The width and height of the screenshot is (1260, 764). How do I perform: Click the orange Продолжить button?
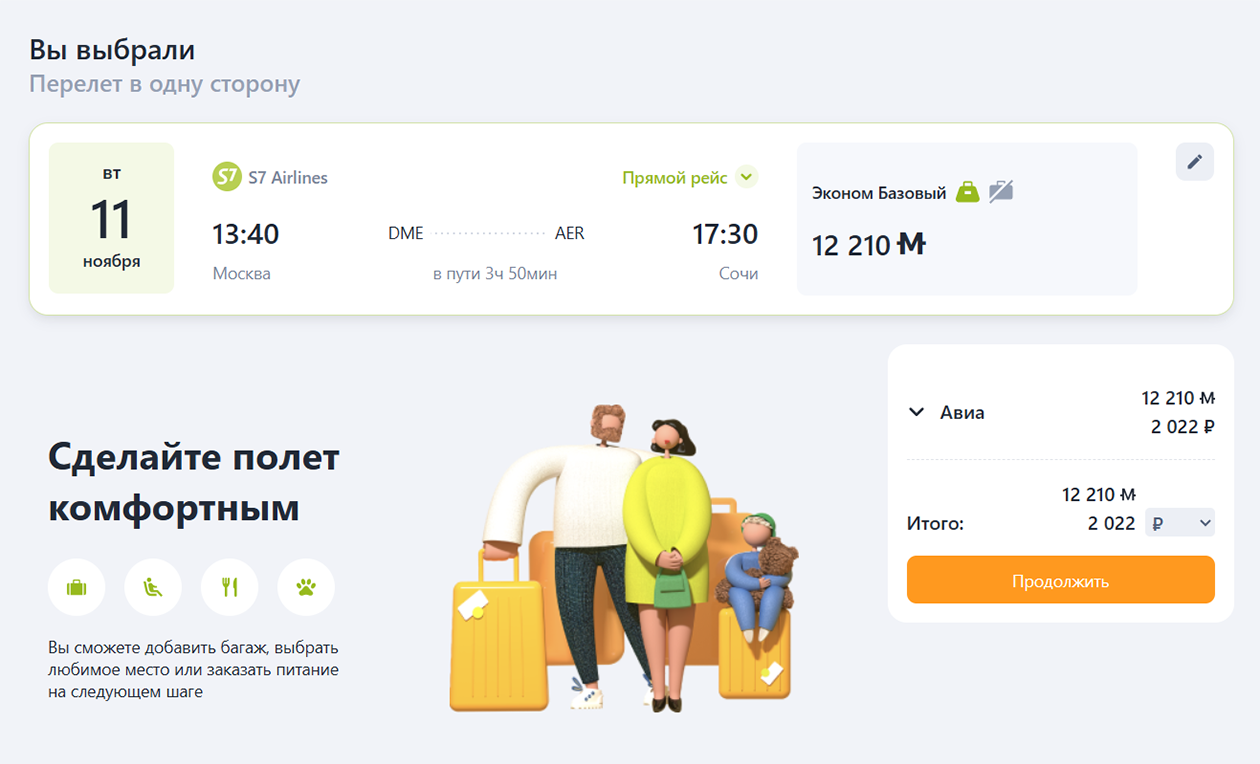point(1061,580)
